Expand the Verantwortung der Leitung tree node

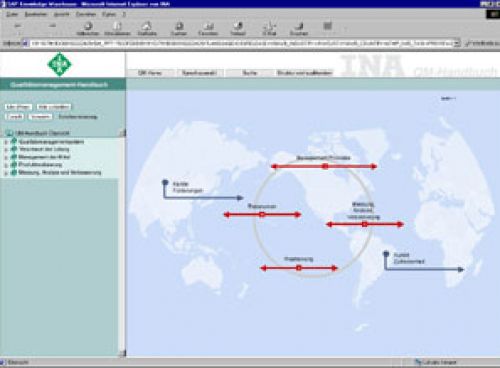click(5, 150)
